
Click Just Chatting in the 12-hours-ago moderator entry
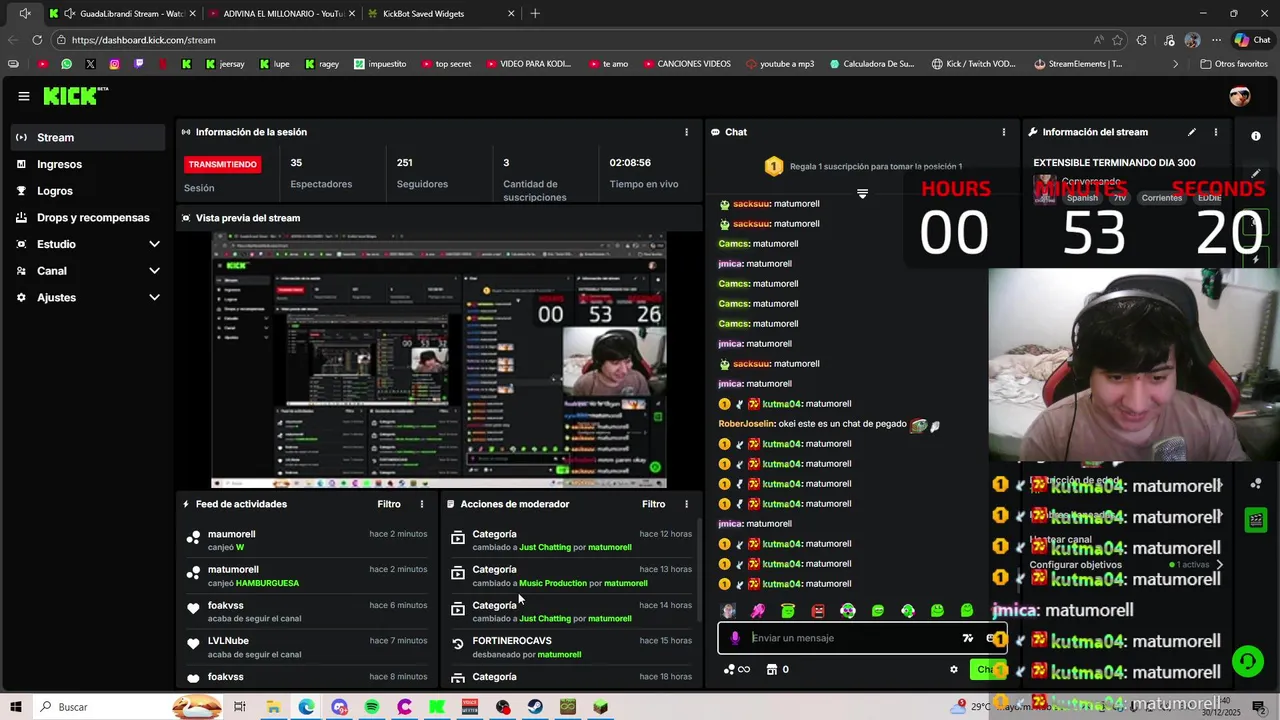click(x=545, y=548)
